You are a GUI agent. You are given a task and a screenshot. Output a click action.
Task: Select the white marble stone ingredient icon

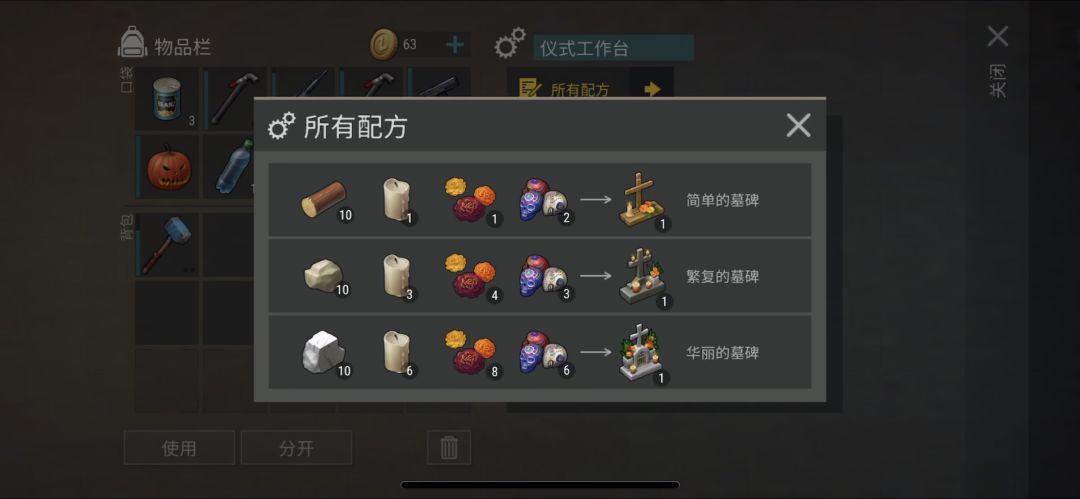tap(324, 352)
